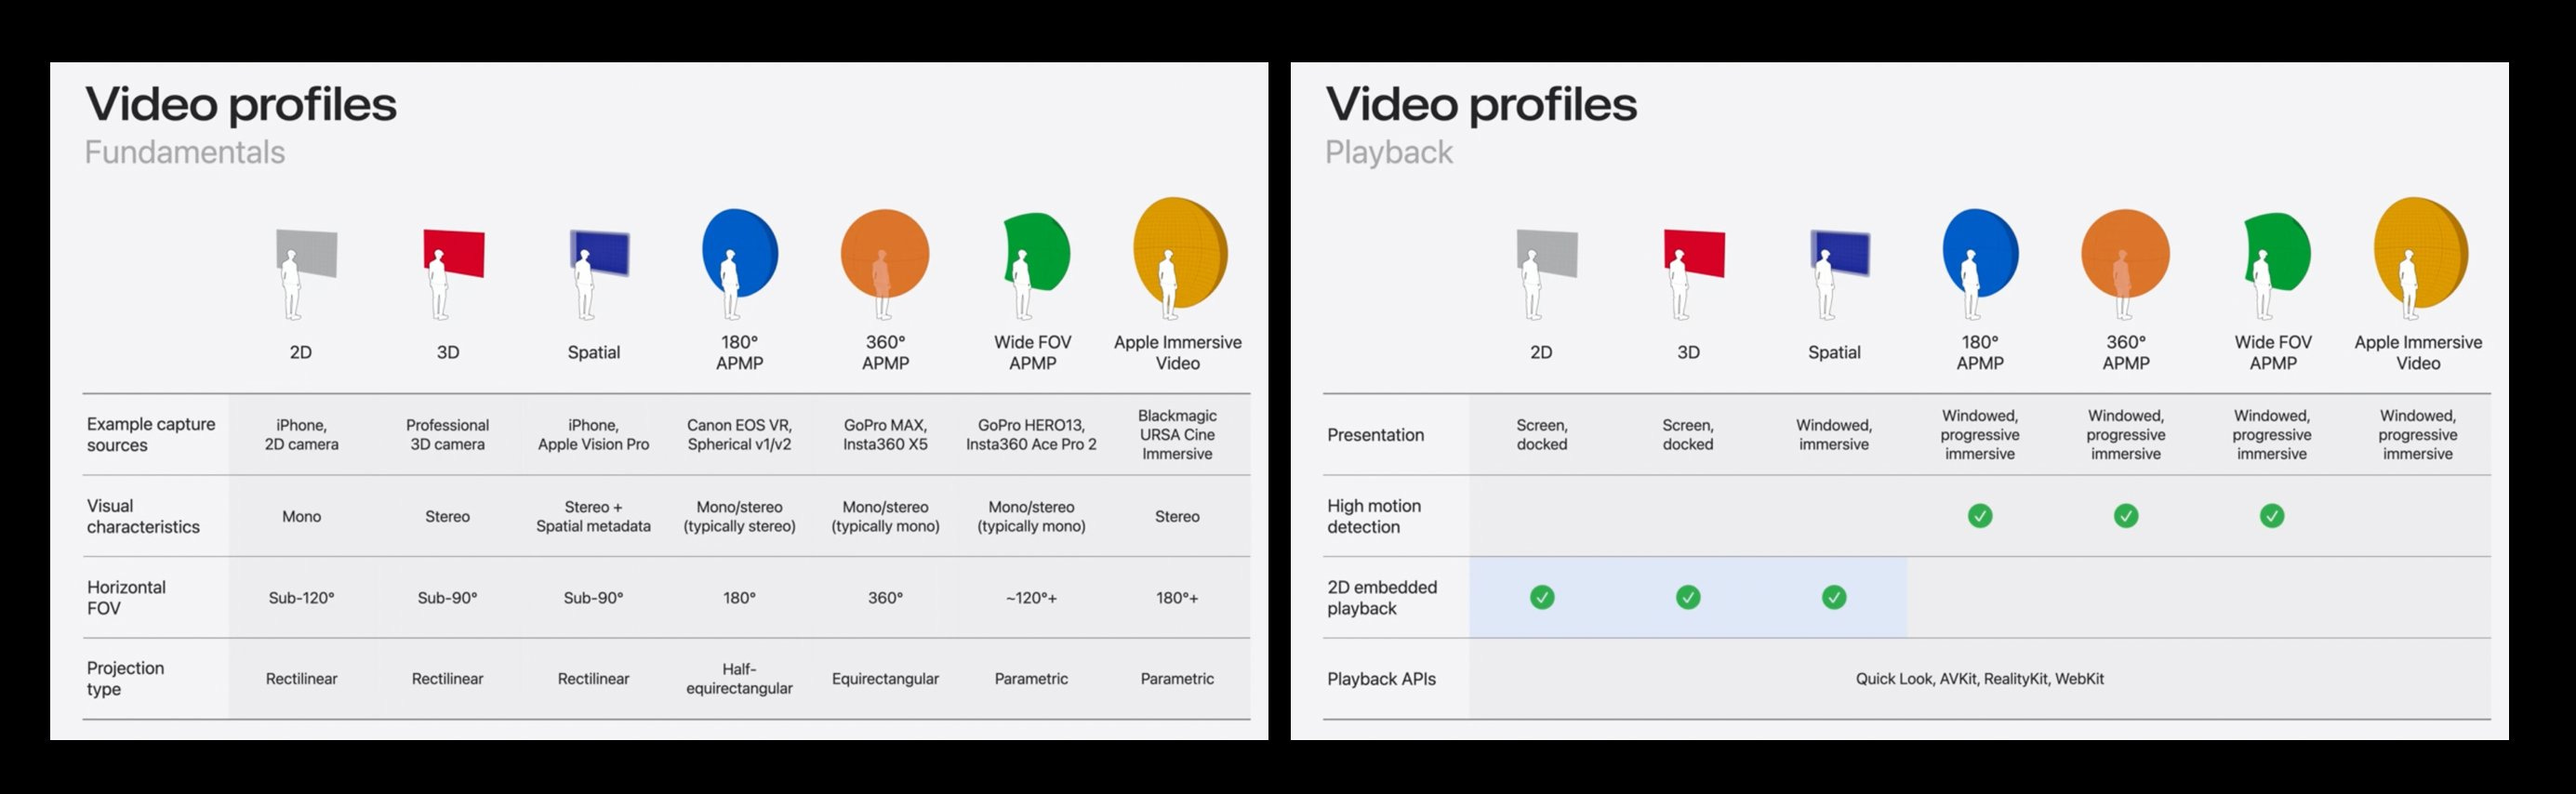
Task: Click the green Wide FOV illustration in Playback slide
Action: pos(2277,252)
